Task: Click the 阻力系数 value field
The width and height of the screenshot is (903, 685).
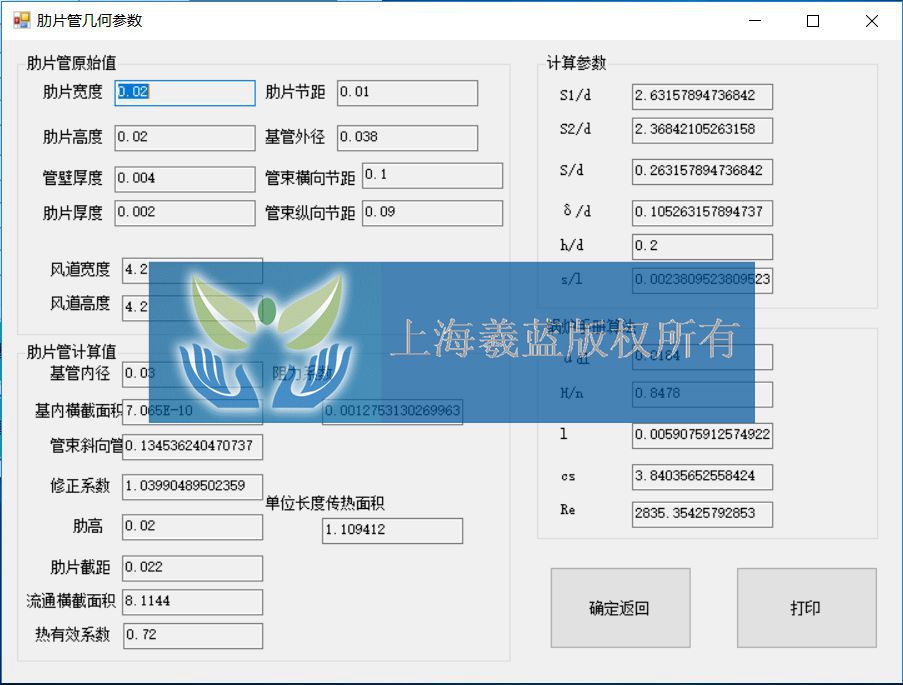Action: (x=392, y=411)
